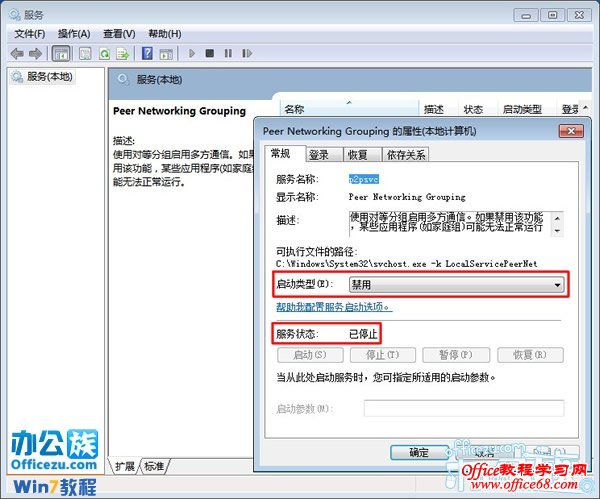Click the Back arrow in the toolbar
600x499 pixels.
click(x=17, y=53)
